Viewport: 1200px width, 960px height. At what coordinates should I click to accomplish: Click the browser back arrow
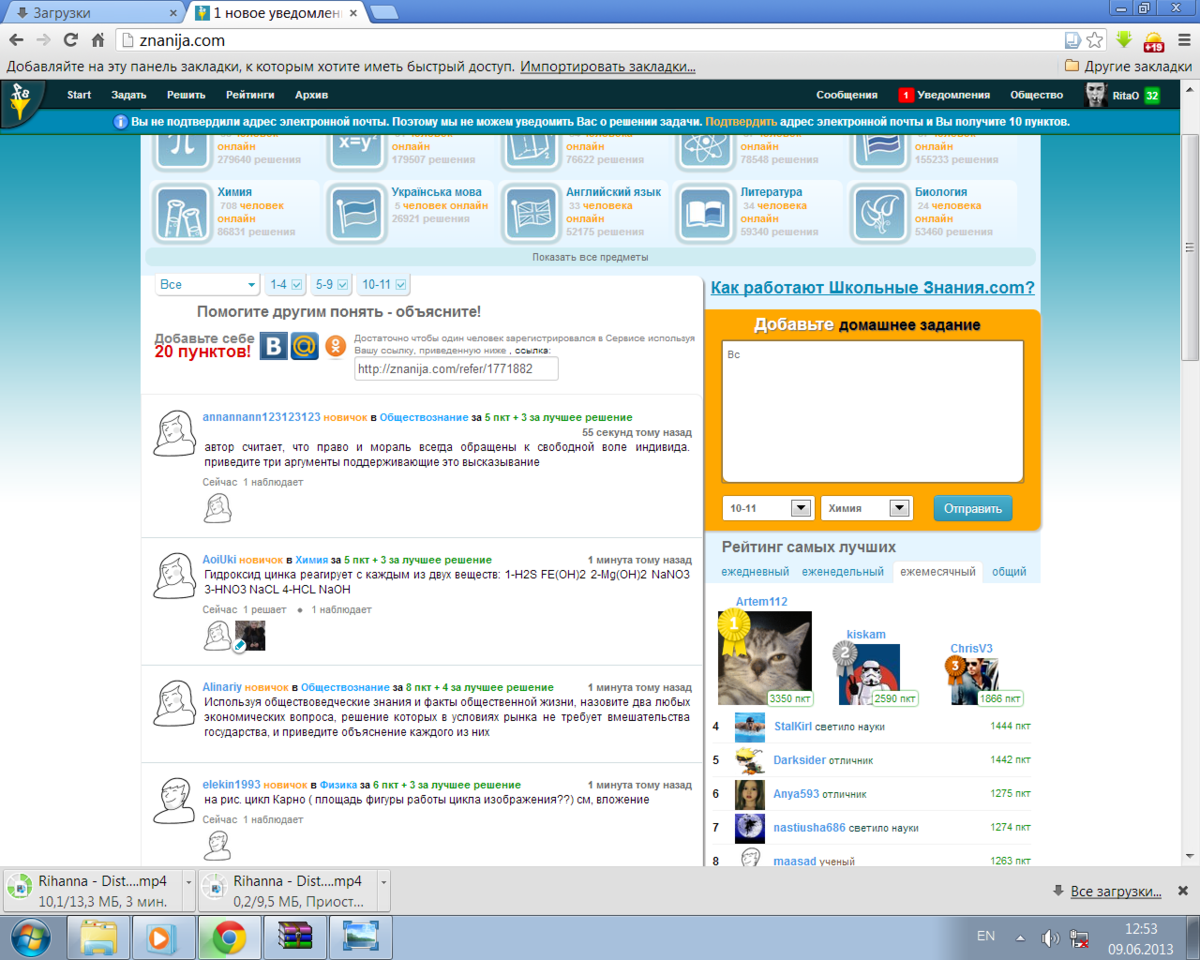[15, 40]
